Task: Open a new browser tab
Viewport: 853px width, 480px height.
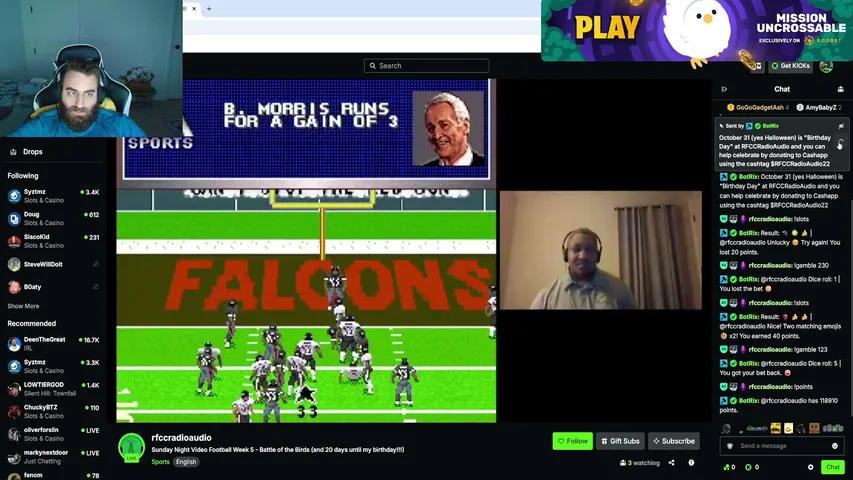Action: (x=209, y=9)
